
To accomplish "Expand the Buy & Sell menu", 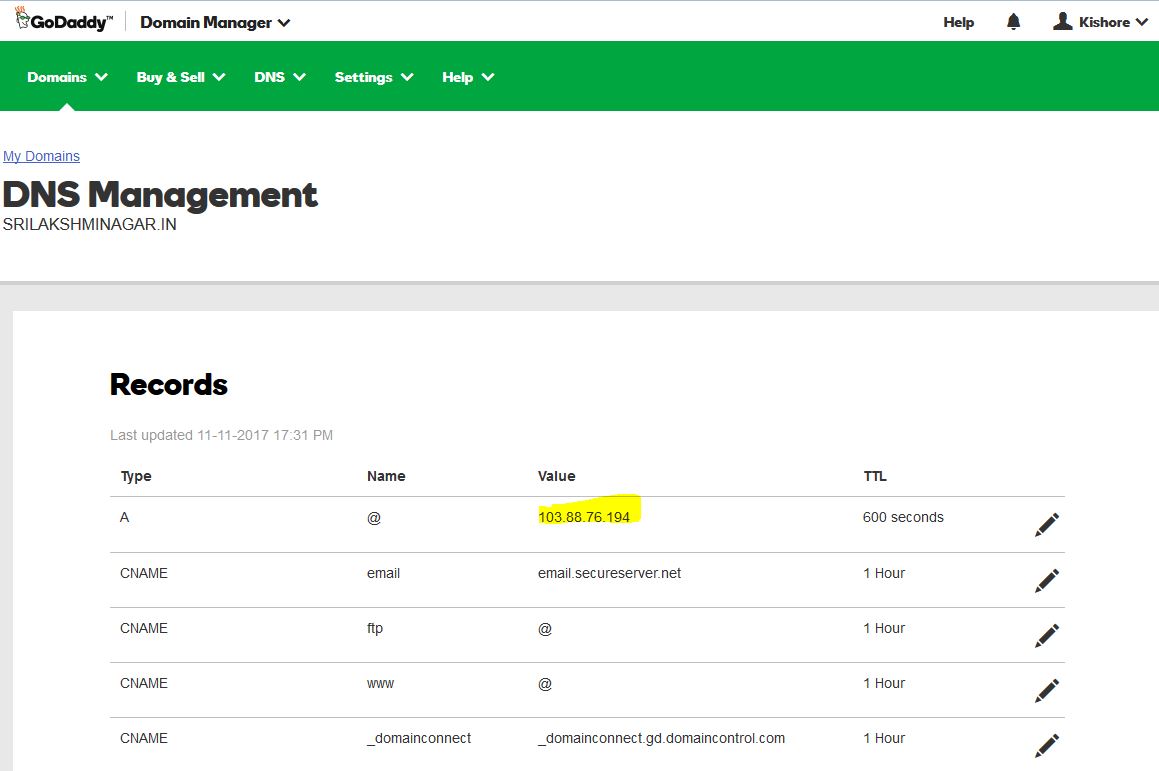I will pyautogui.click(x=180, y=77).
